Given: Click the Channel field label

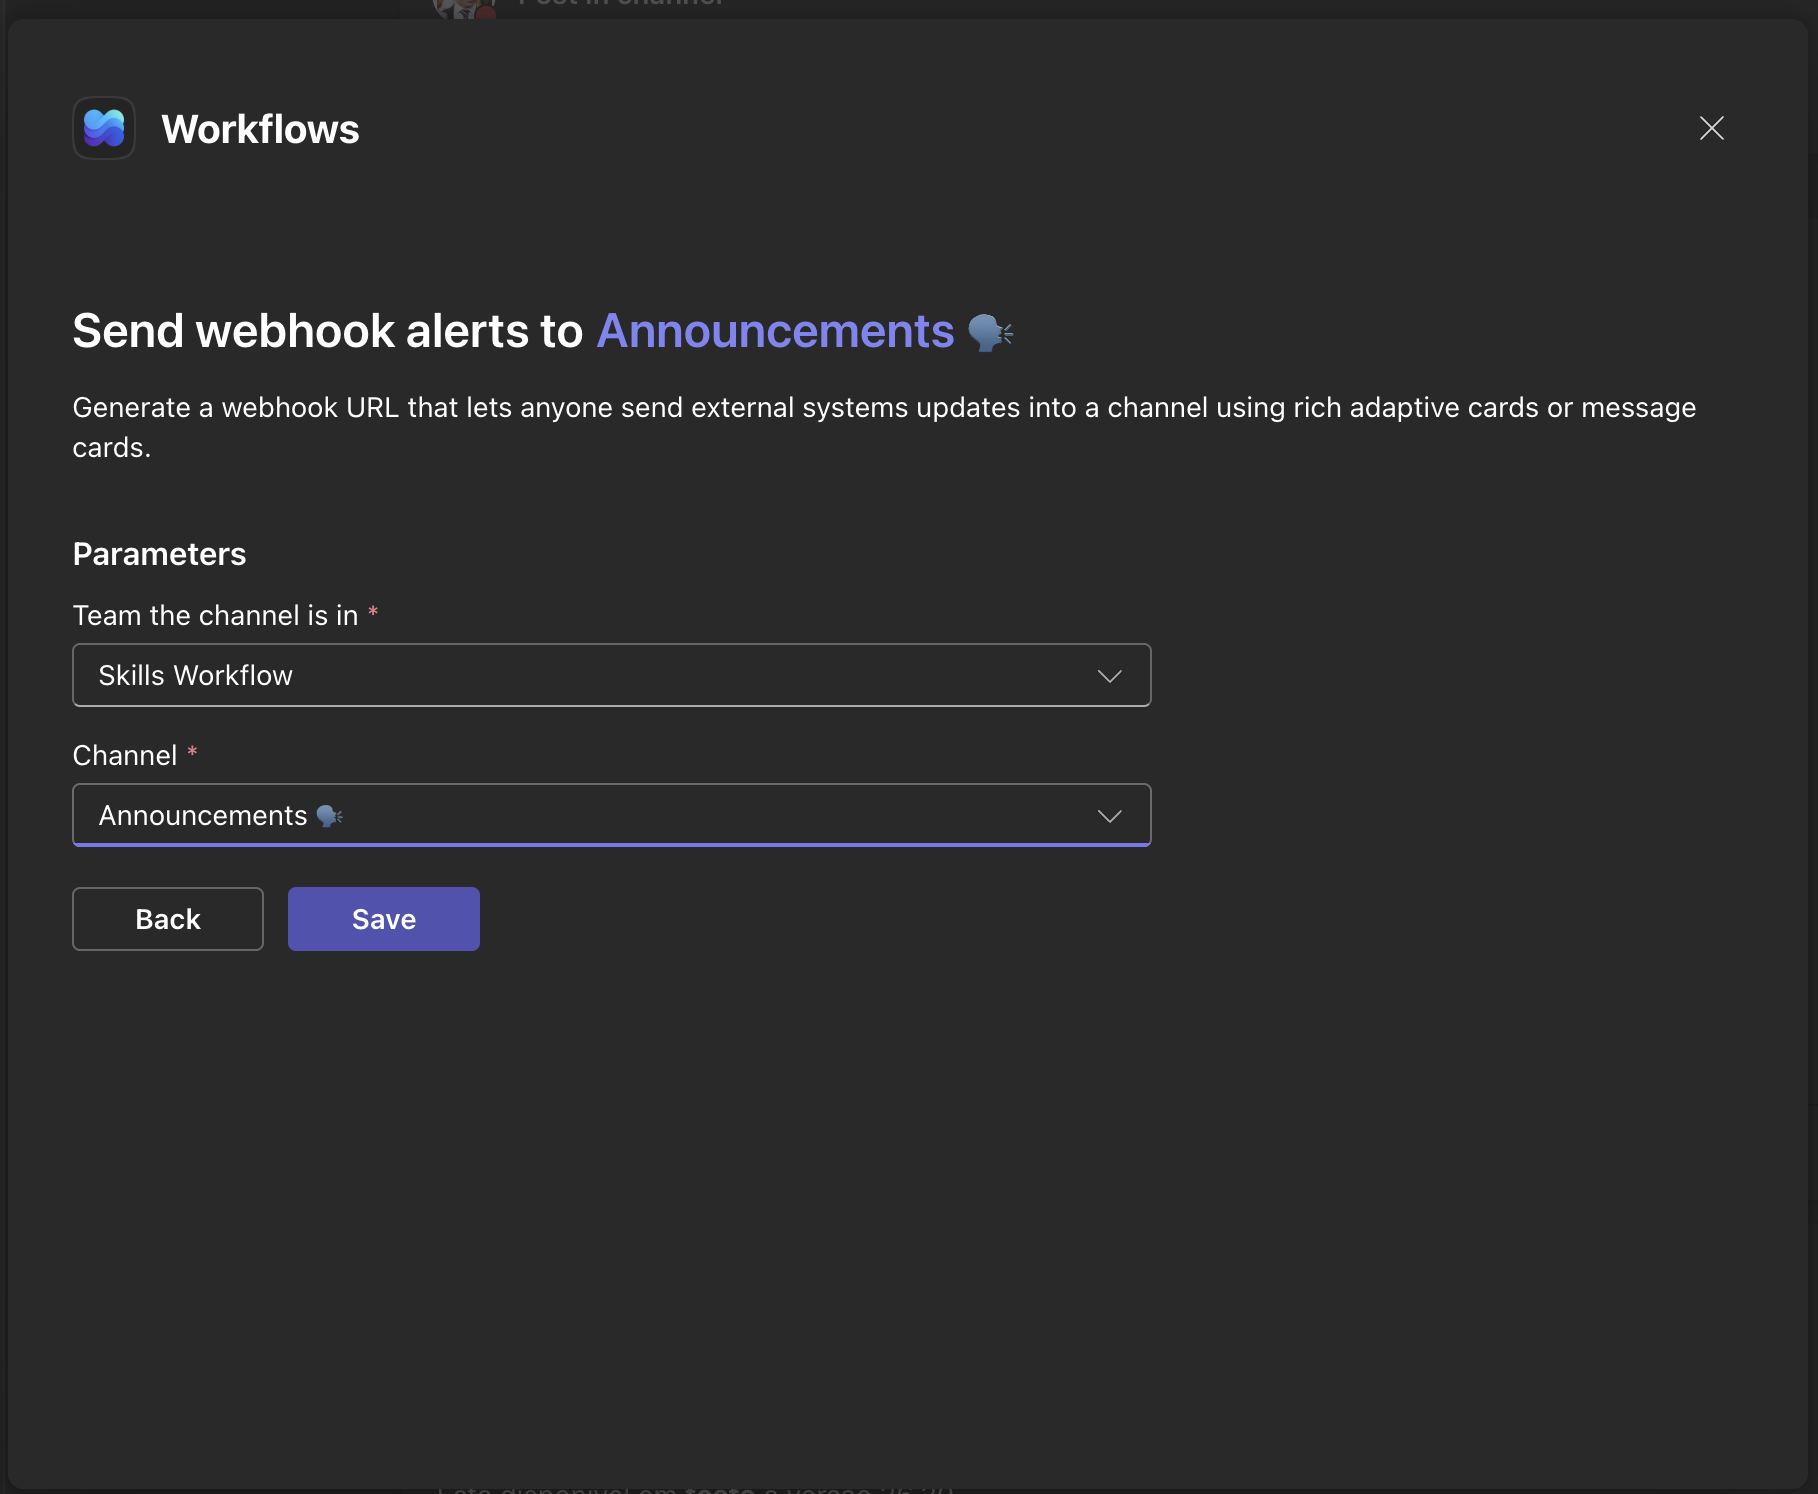Looking at the screenshot, I should 125,755.
